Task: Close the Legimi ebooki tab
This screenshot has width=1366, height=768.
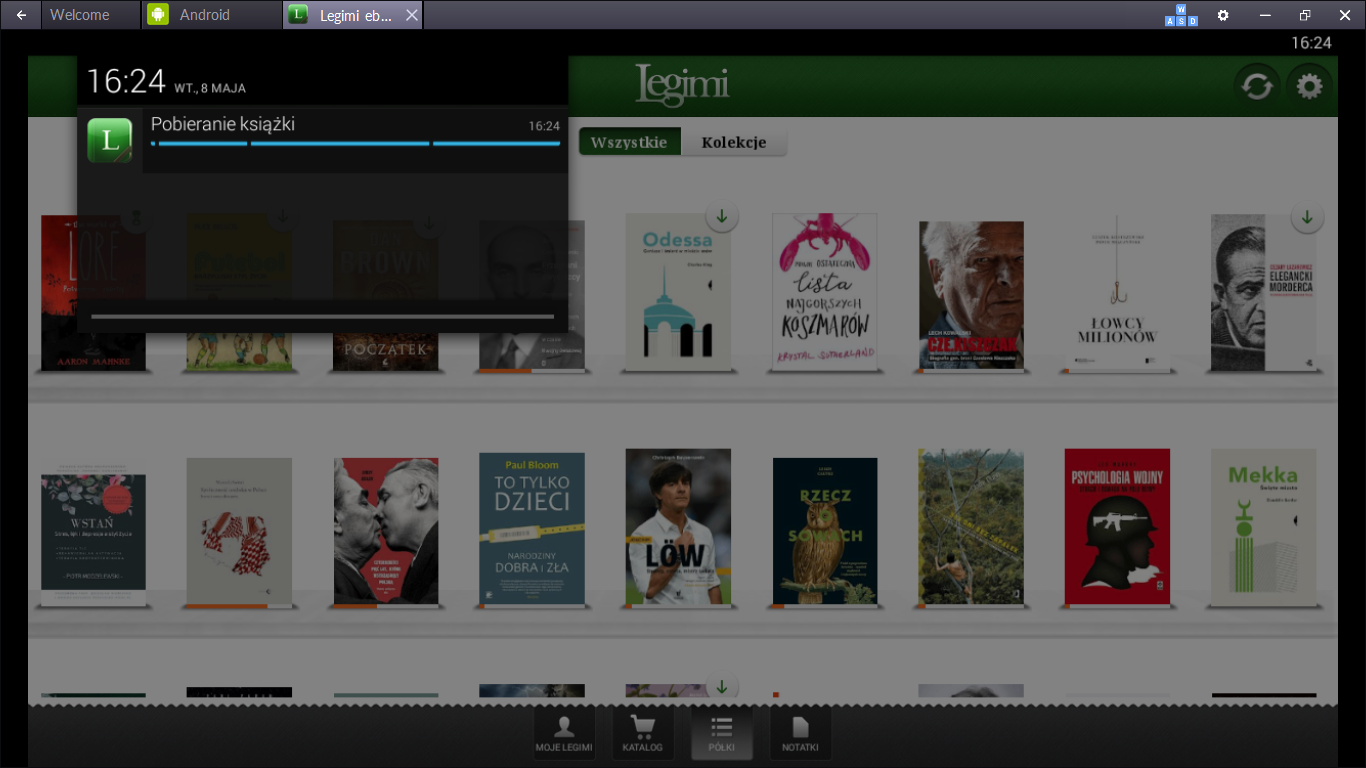Action: click(411, 15)
